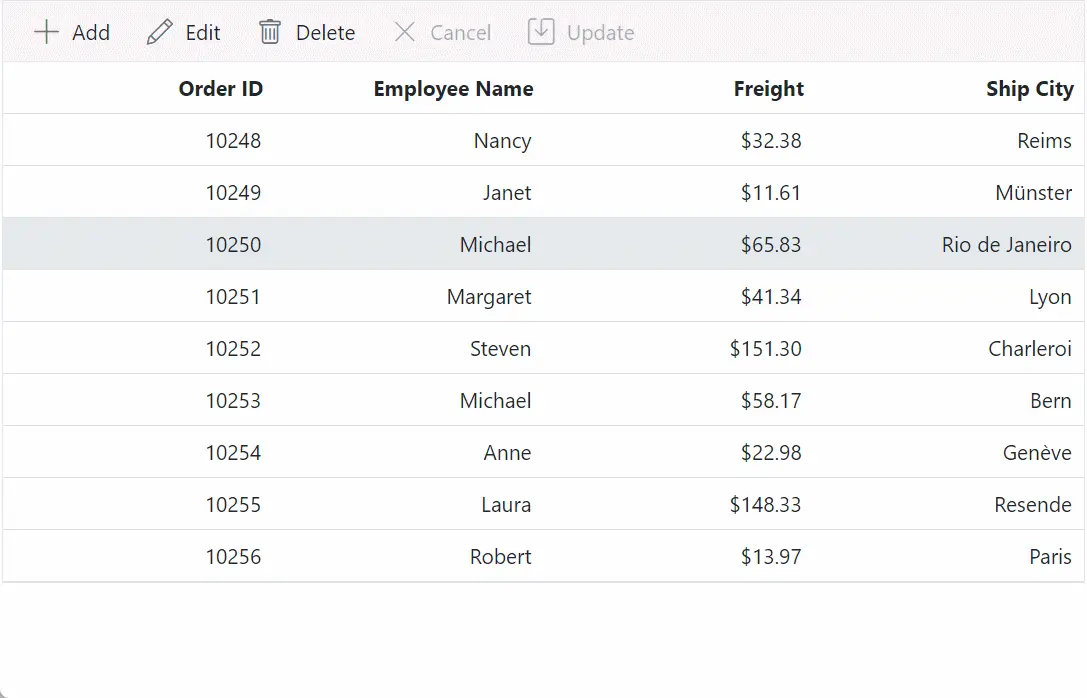Screen dimensions: 1087x698
Task: Click the plus icon next to Add
Action: (46, 32)
